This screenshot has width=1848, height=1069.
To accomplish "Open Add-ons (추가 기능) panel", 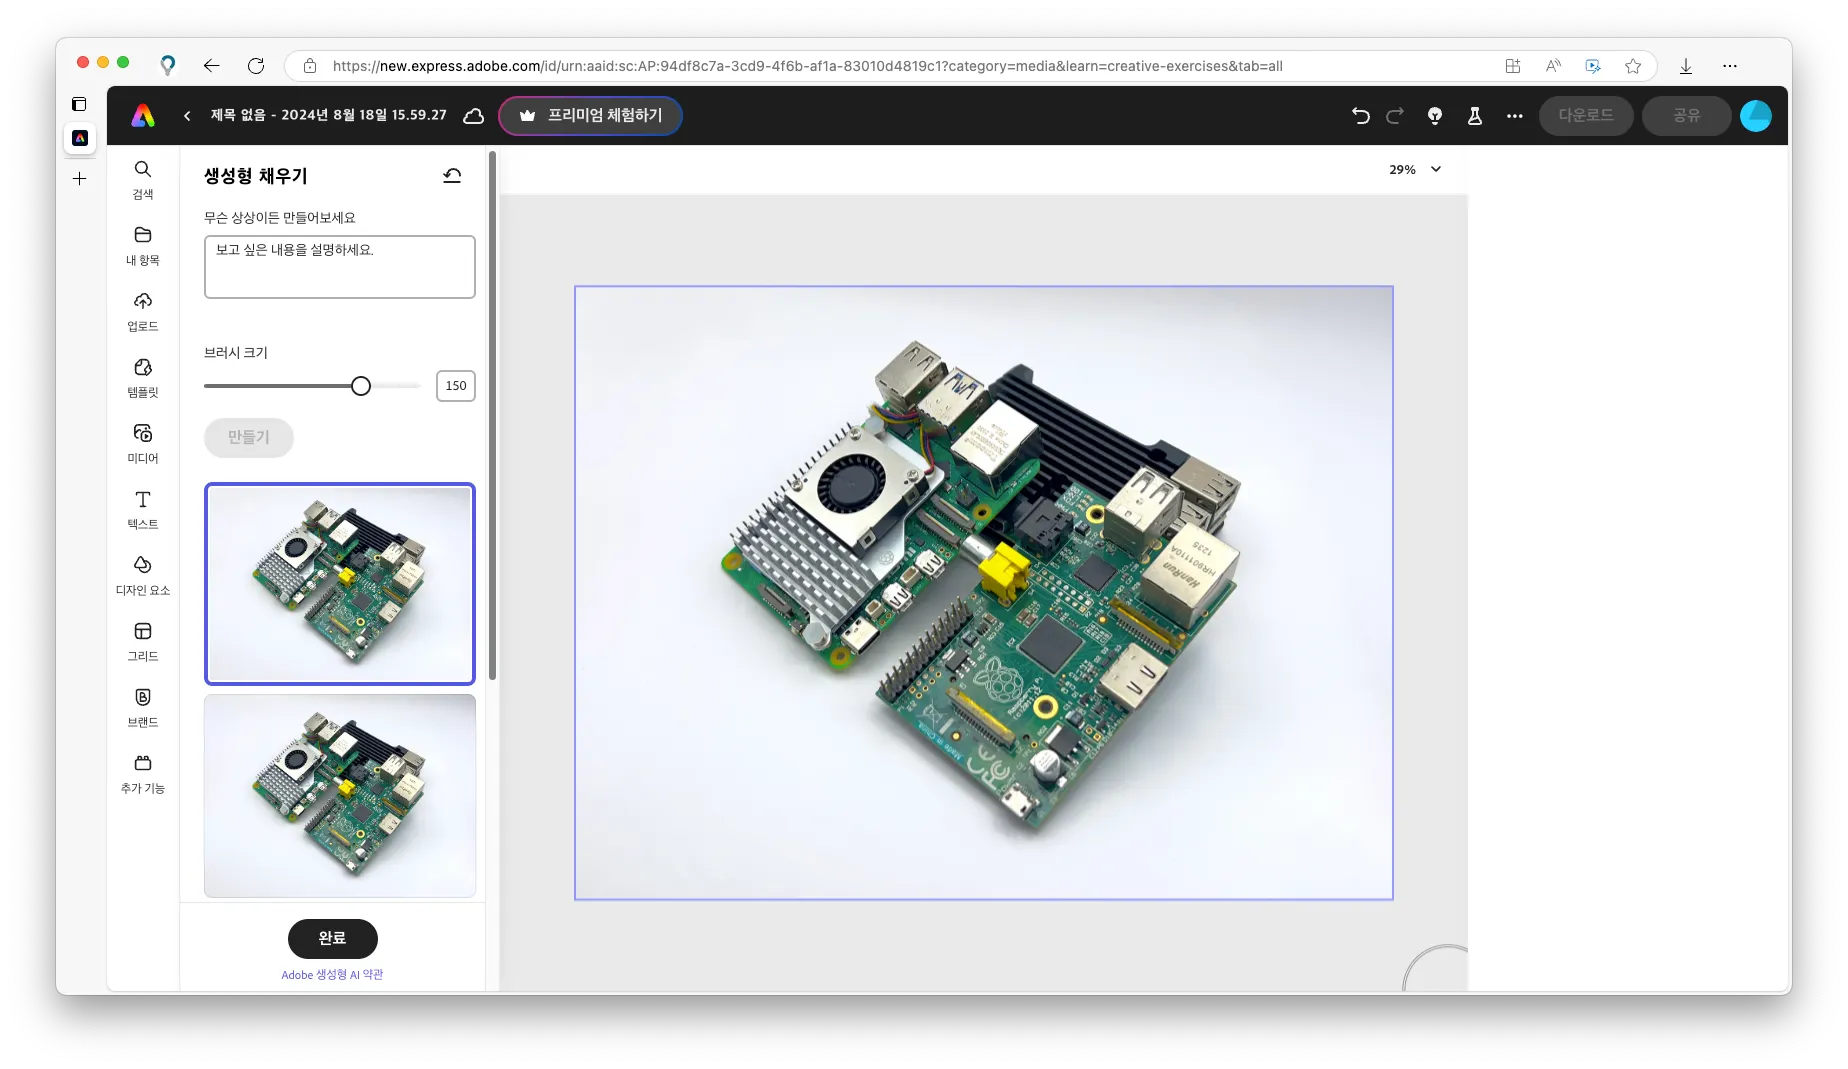I will [x=143, y=774].
